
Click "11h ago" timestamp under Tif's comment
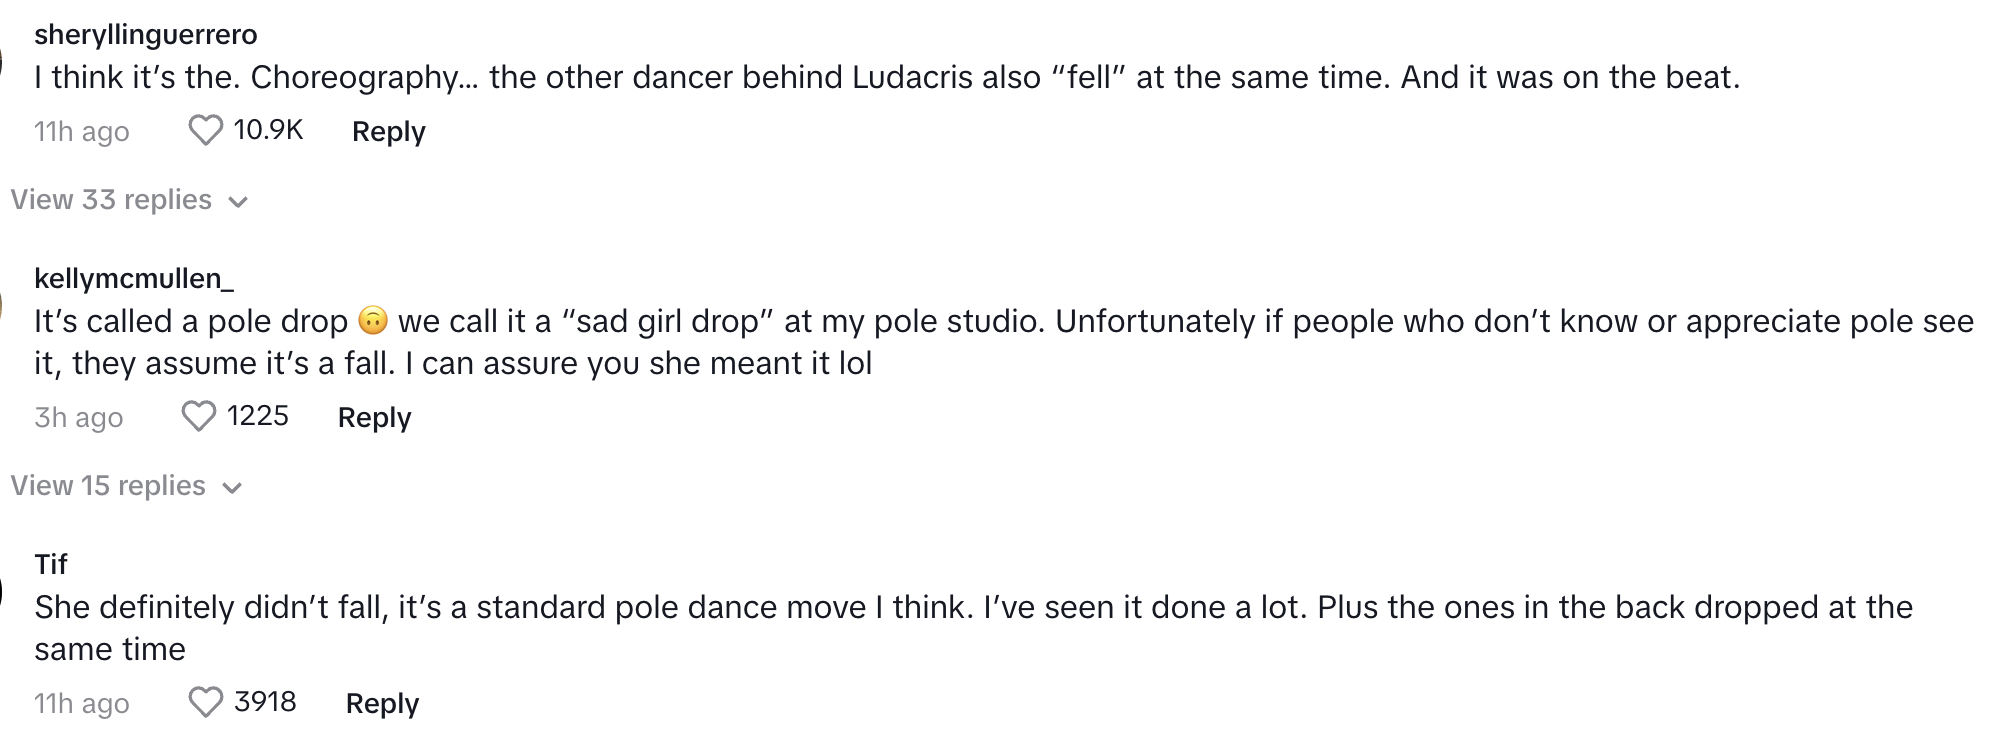[81, 703]
